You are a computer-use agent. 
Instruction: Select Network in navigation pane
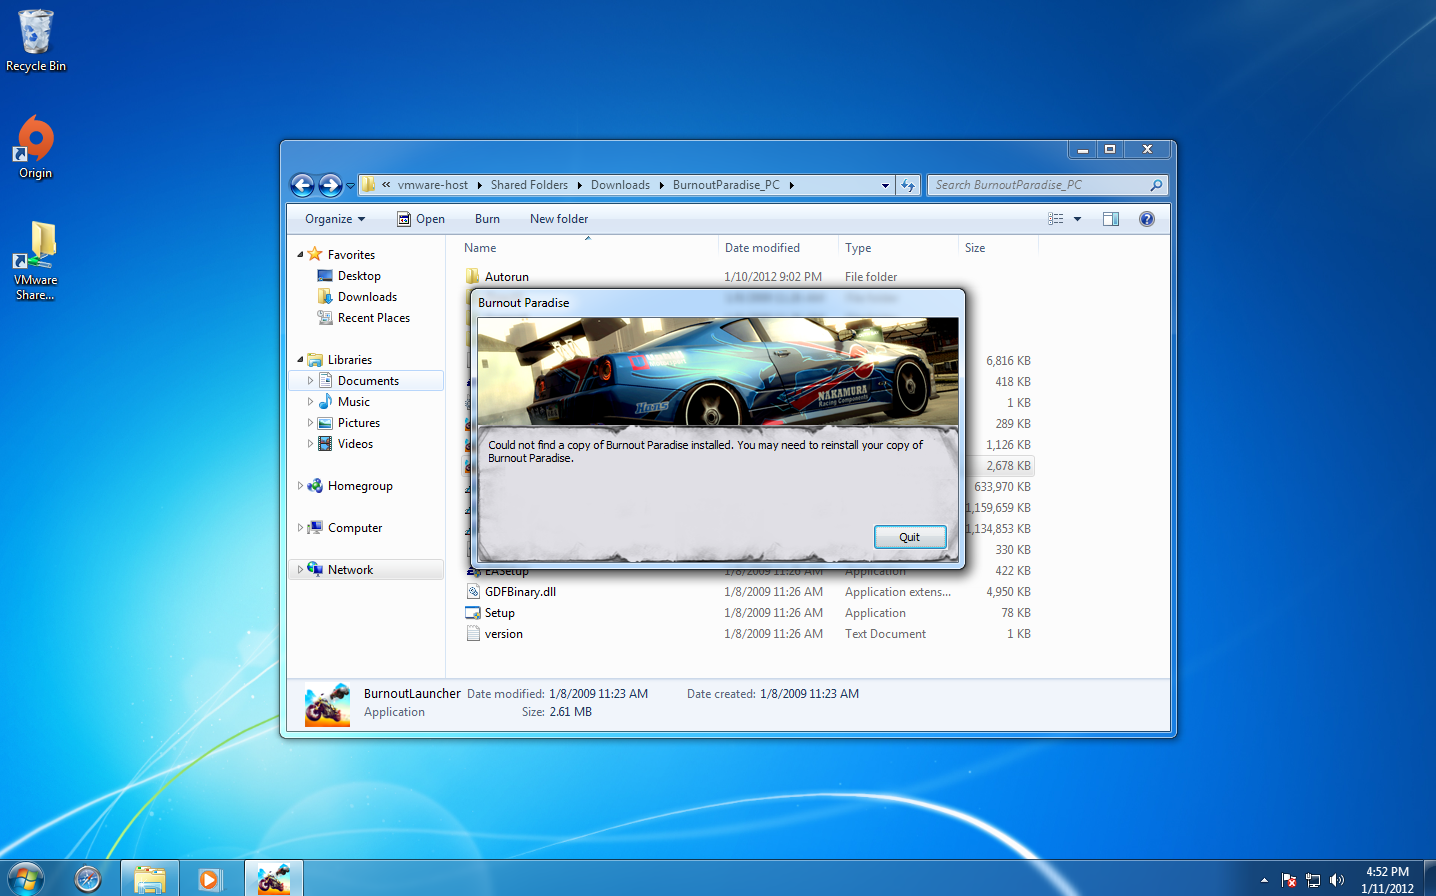[350, 570]
